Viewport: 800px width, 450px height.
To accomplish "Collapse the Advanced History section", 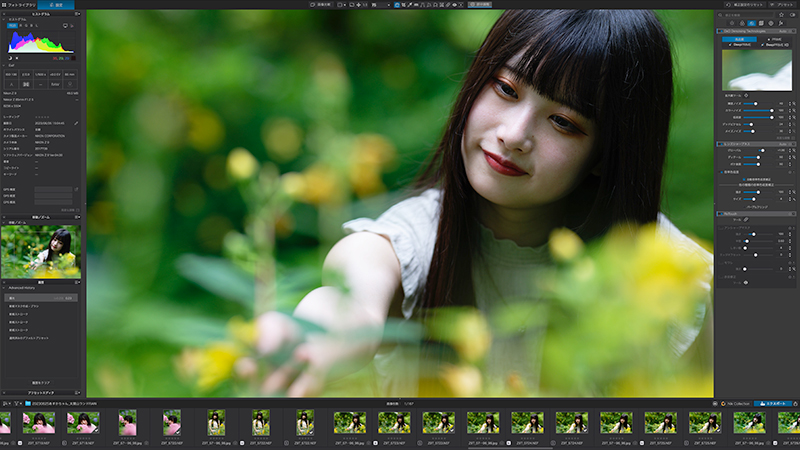I will (4, 288).
